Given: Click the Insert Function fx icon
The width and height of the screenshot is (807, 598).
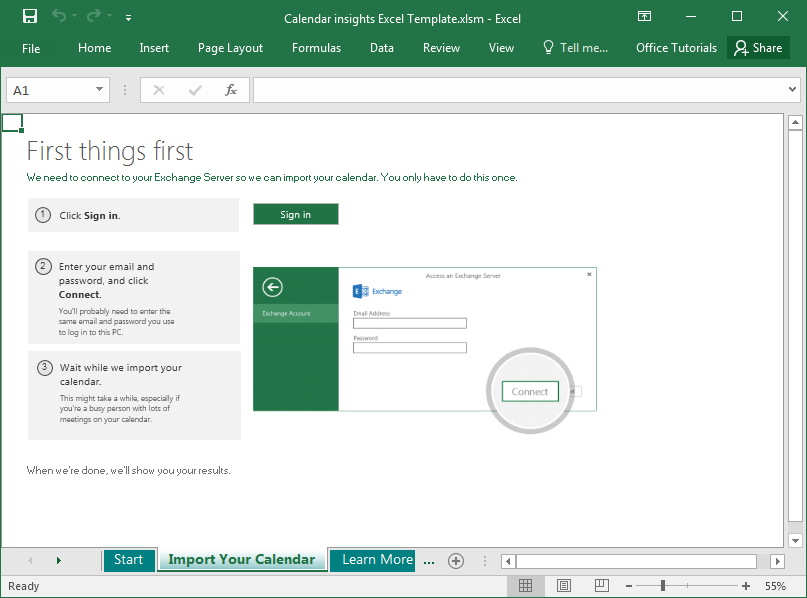Looking at the screenshot, I should click(231, 90).
